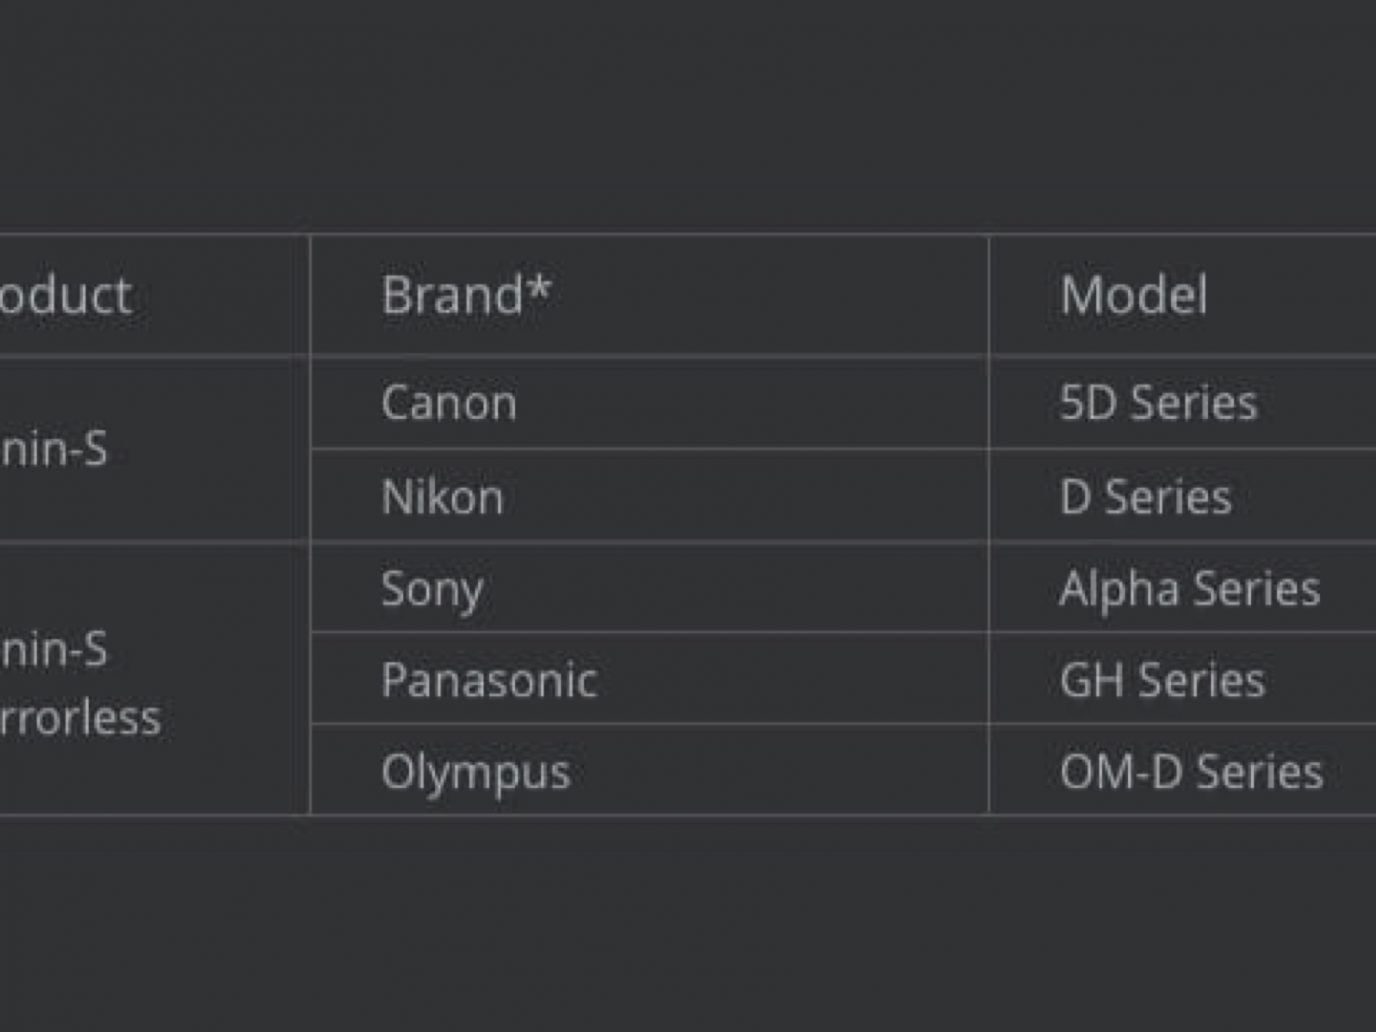Select the Canon brand cell
Screen dimensions: 1376x1032
coord(449,403)
